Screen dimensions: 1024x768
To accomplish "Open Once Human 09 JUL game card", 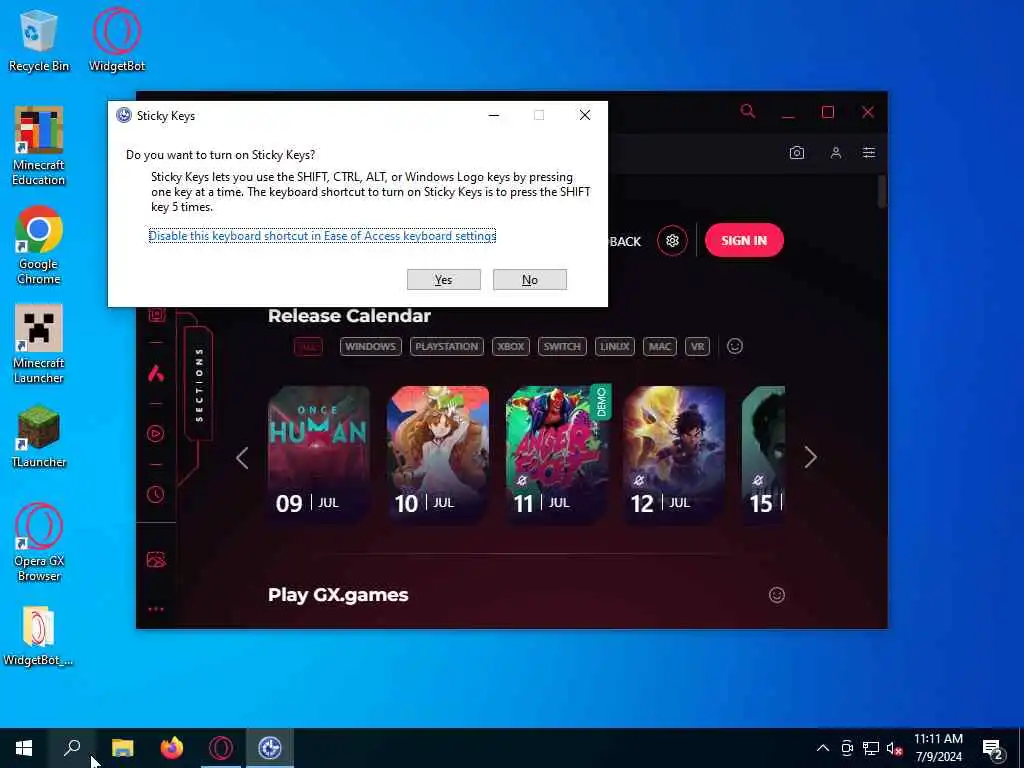I will point(319,454).
